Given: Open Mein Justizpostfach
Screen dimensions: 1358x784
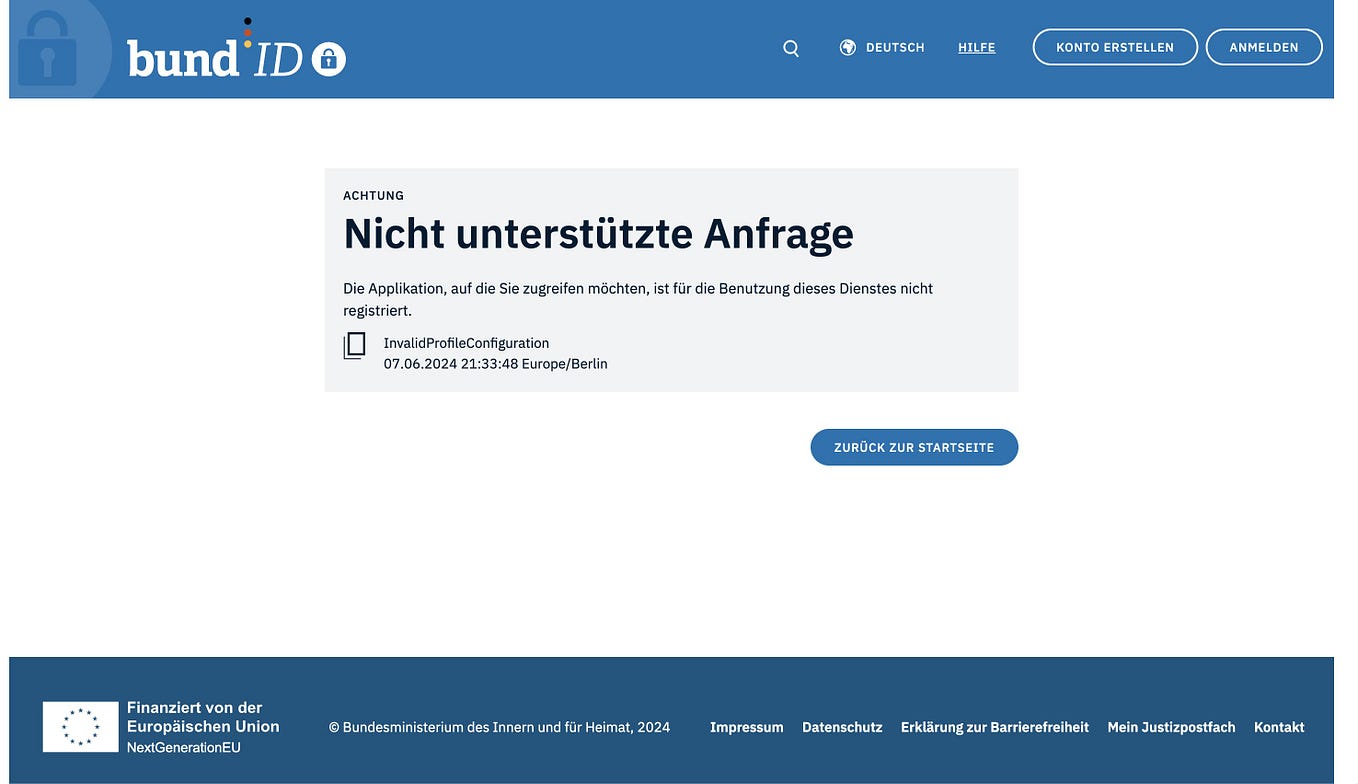Looking at the screenshot, I should (1171, 727).
